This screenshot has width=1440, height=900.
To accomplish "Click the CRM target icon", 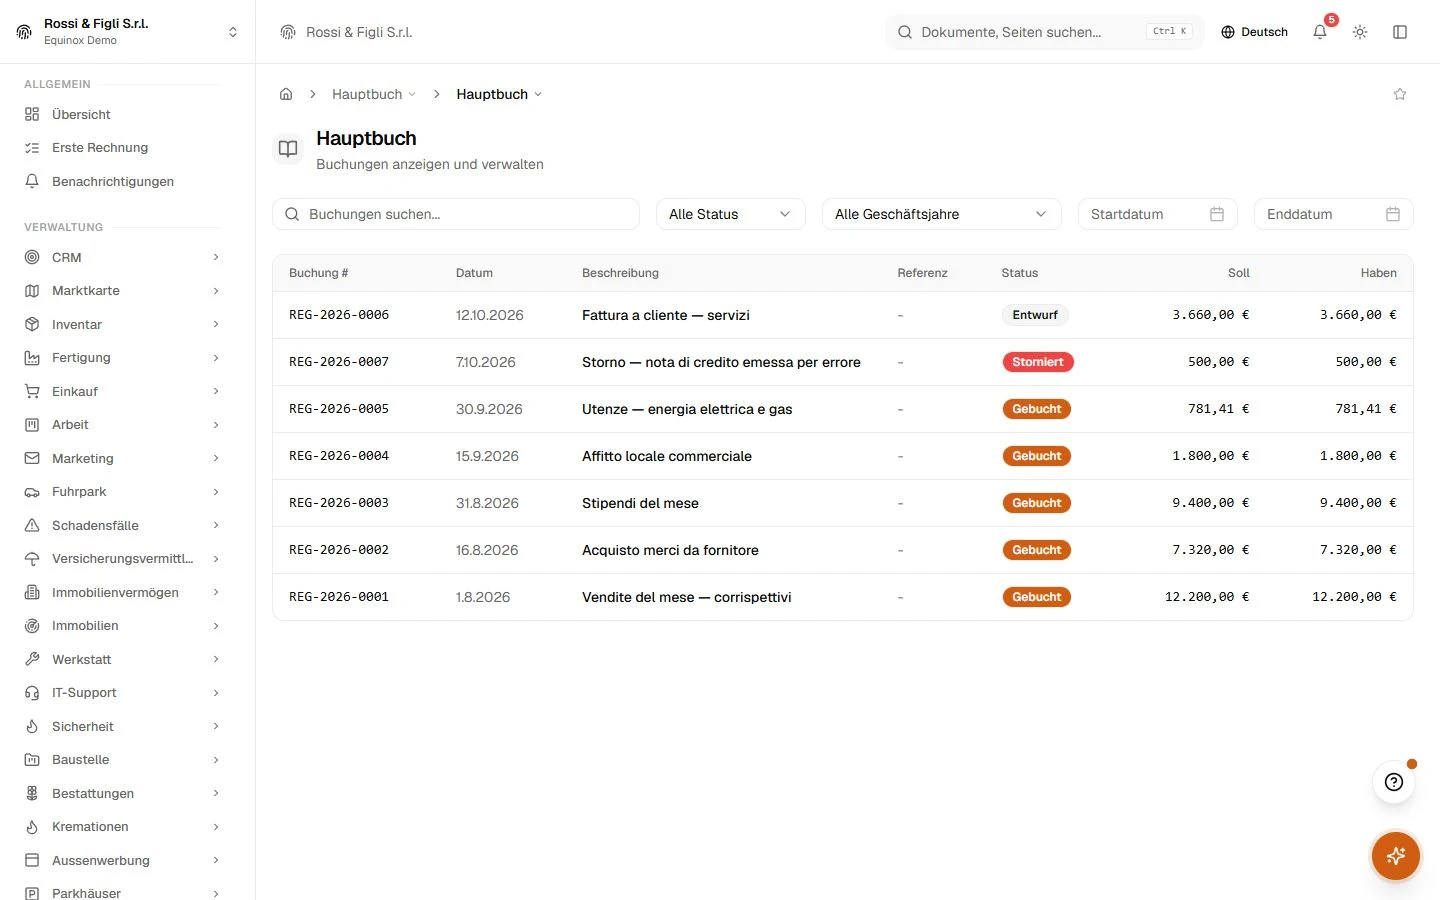I will (x=32, y=257).
